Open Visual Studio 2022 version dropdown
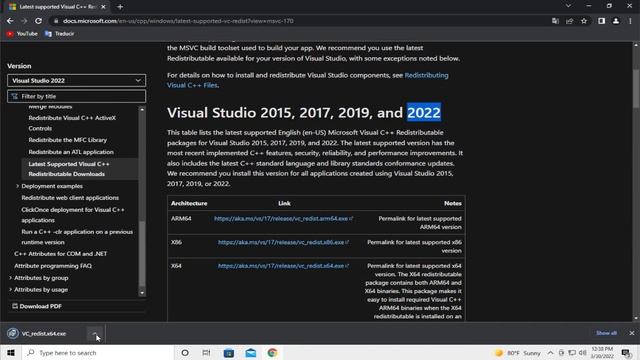The image size is (640, 360). coord(76,80)
